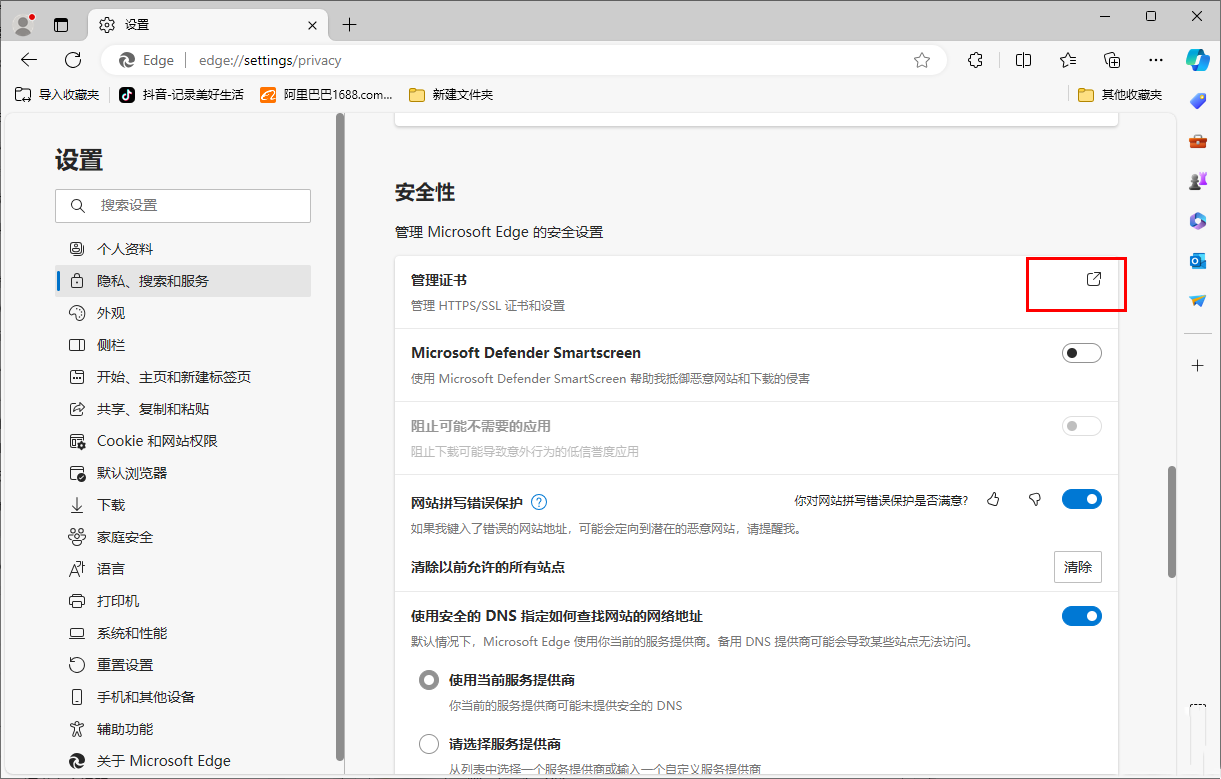Open 共享、复制和粘贴 settings
Screen dimensions: 1221x779
(183, 409)
